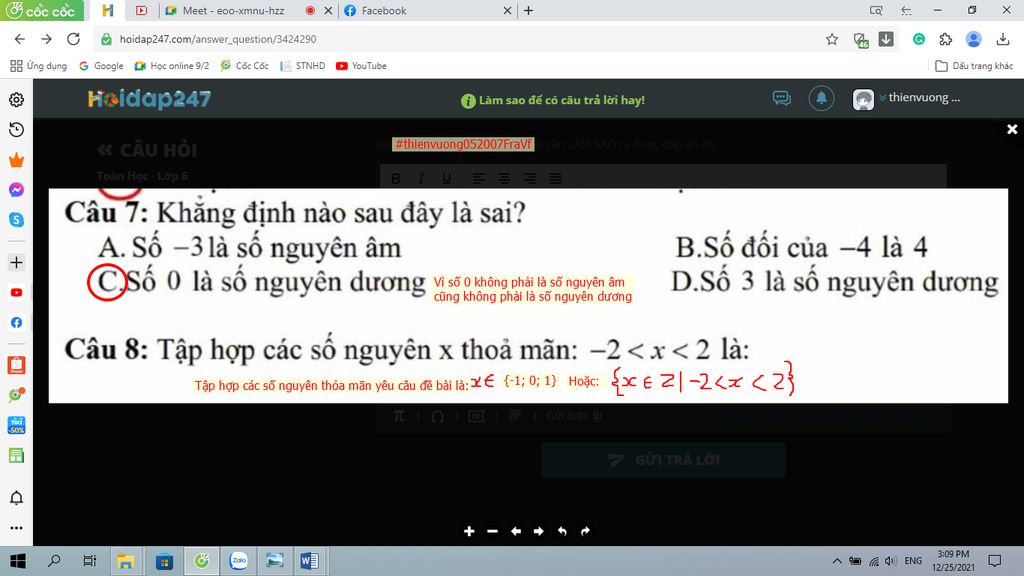Open the Google bookmark
1024x576 pixels.
101,66
